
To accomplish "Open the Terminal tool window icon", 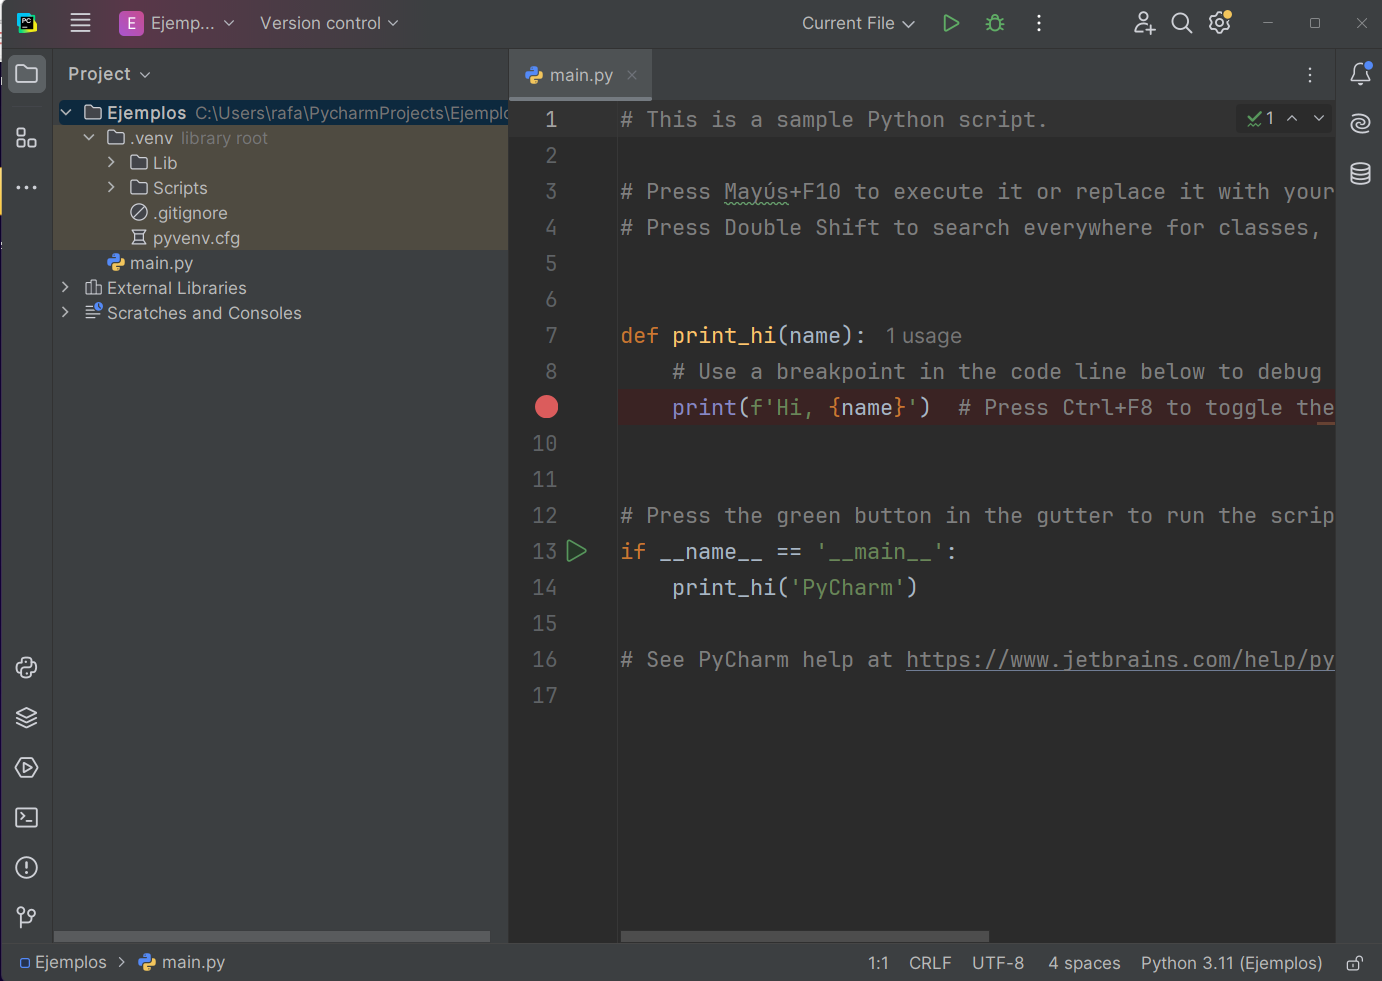I will (x=26, y=817).
